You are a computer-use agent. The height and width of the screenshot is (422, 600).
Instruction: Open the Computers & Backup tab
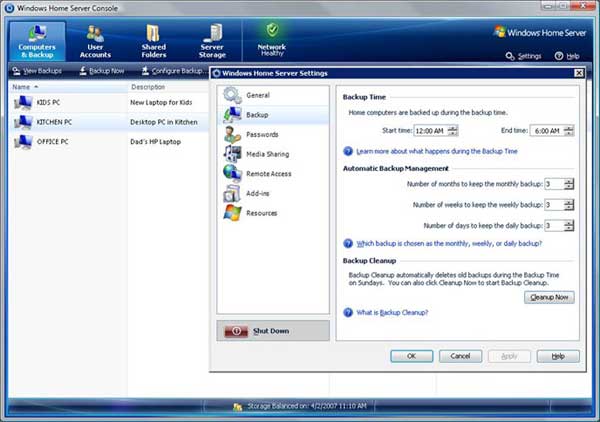coord(37,41)
